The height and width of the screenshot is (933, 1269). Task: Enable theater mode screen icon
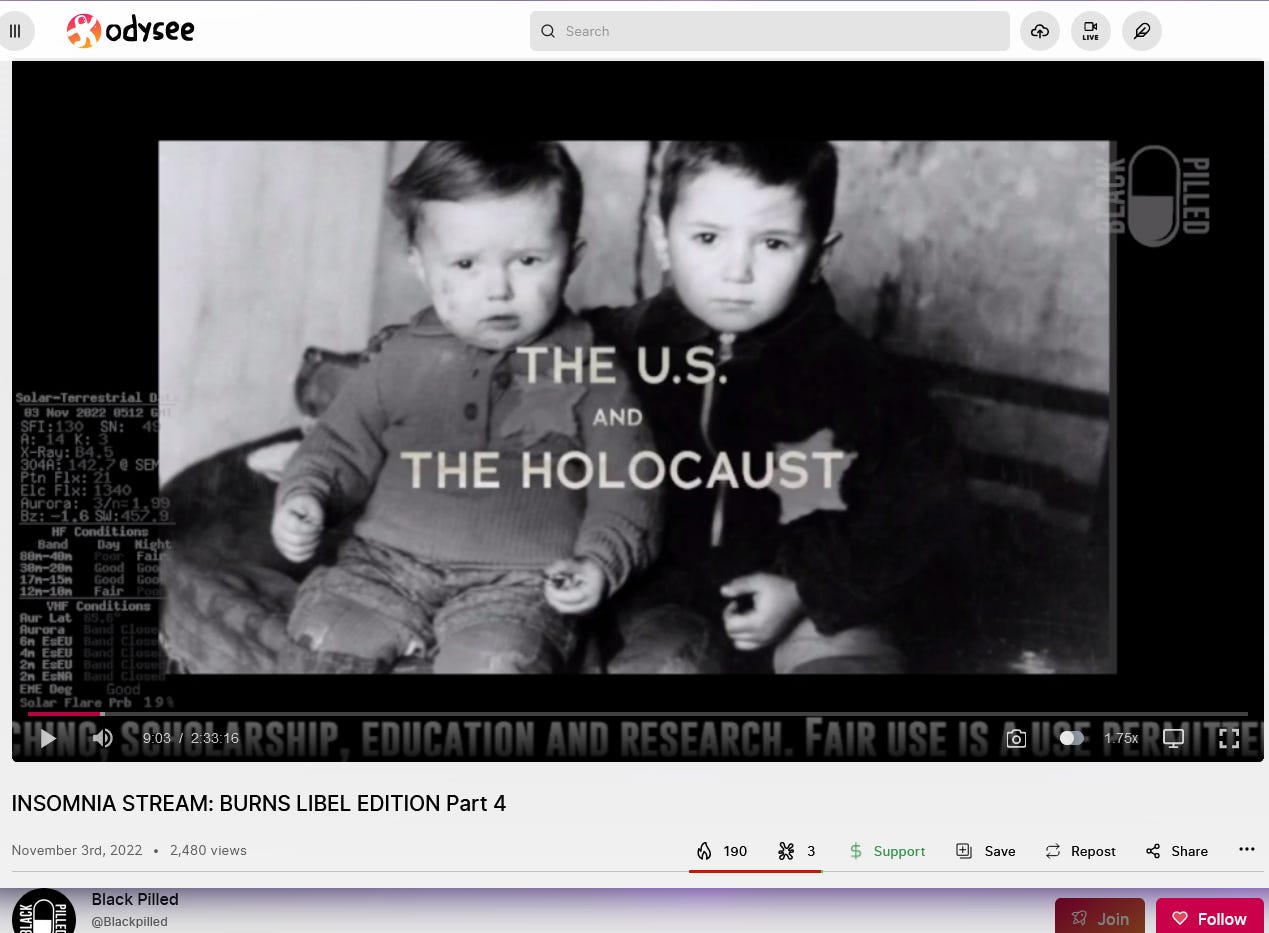coord(1173,738)
